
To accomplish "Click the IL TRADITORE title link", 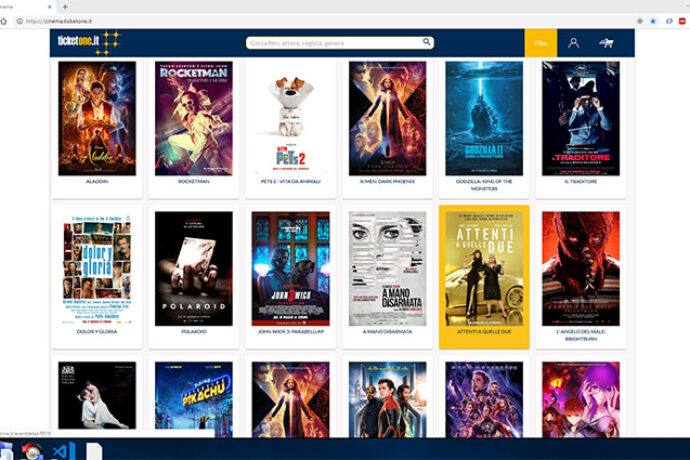I will [x=581, y=181].
